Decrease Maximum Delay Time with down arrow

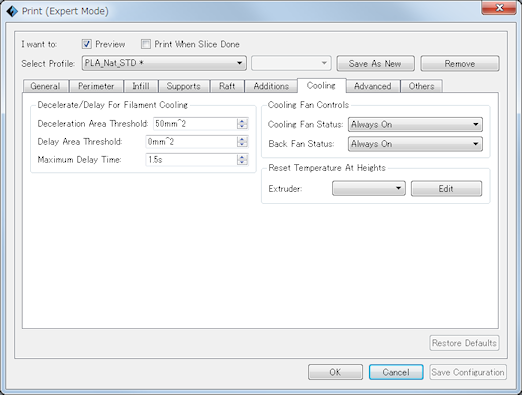pos(242,163)
